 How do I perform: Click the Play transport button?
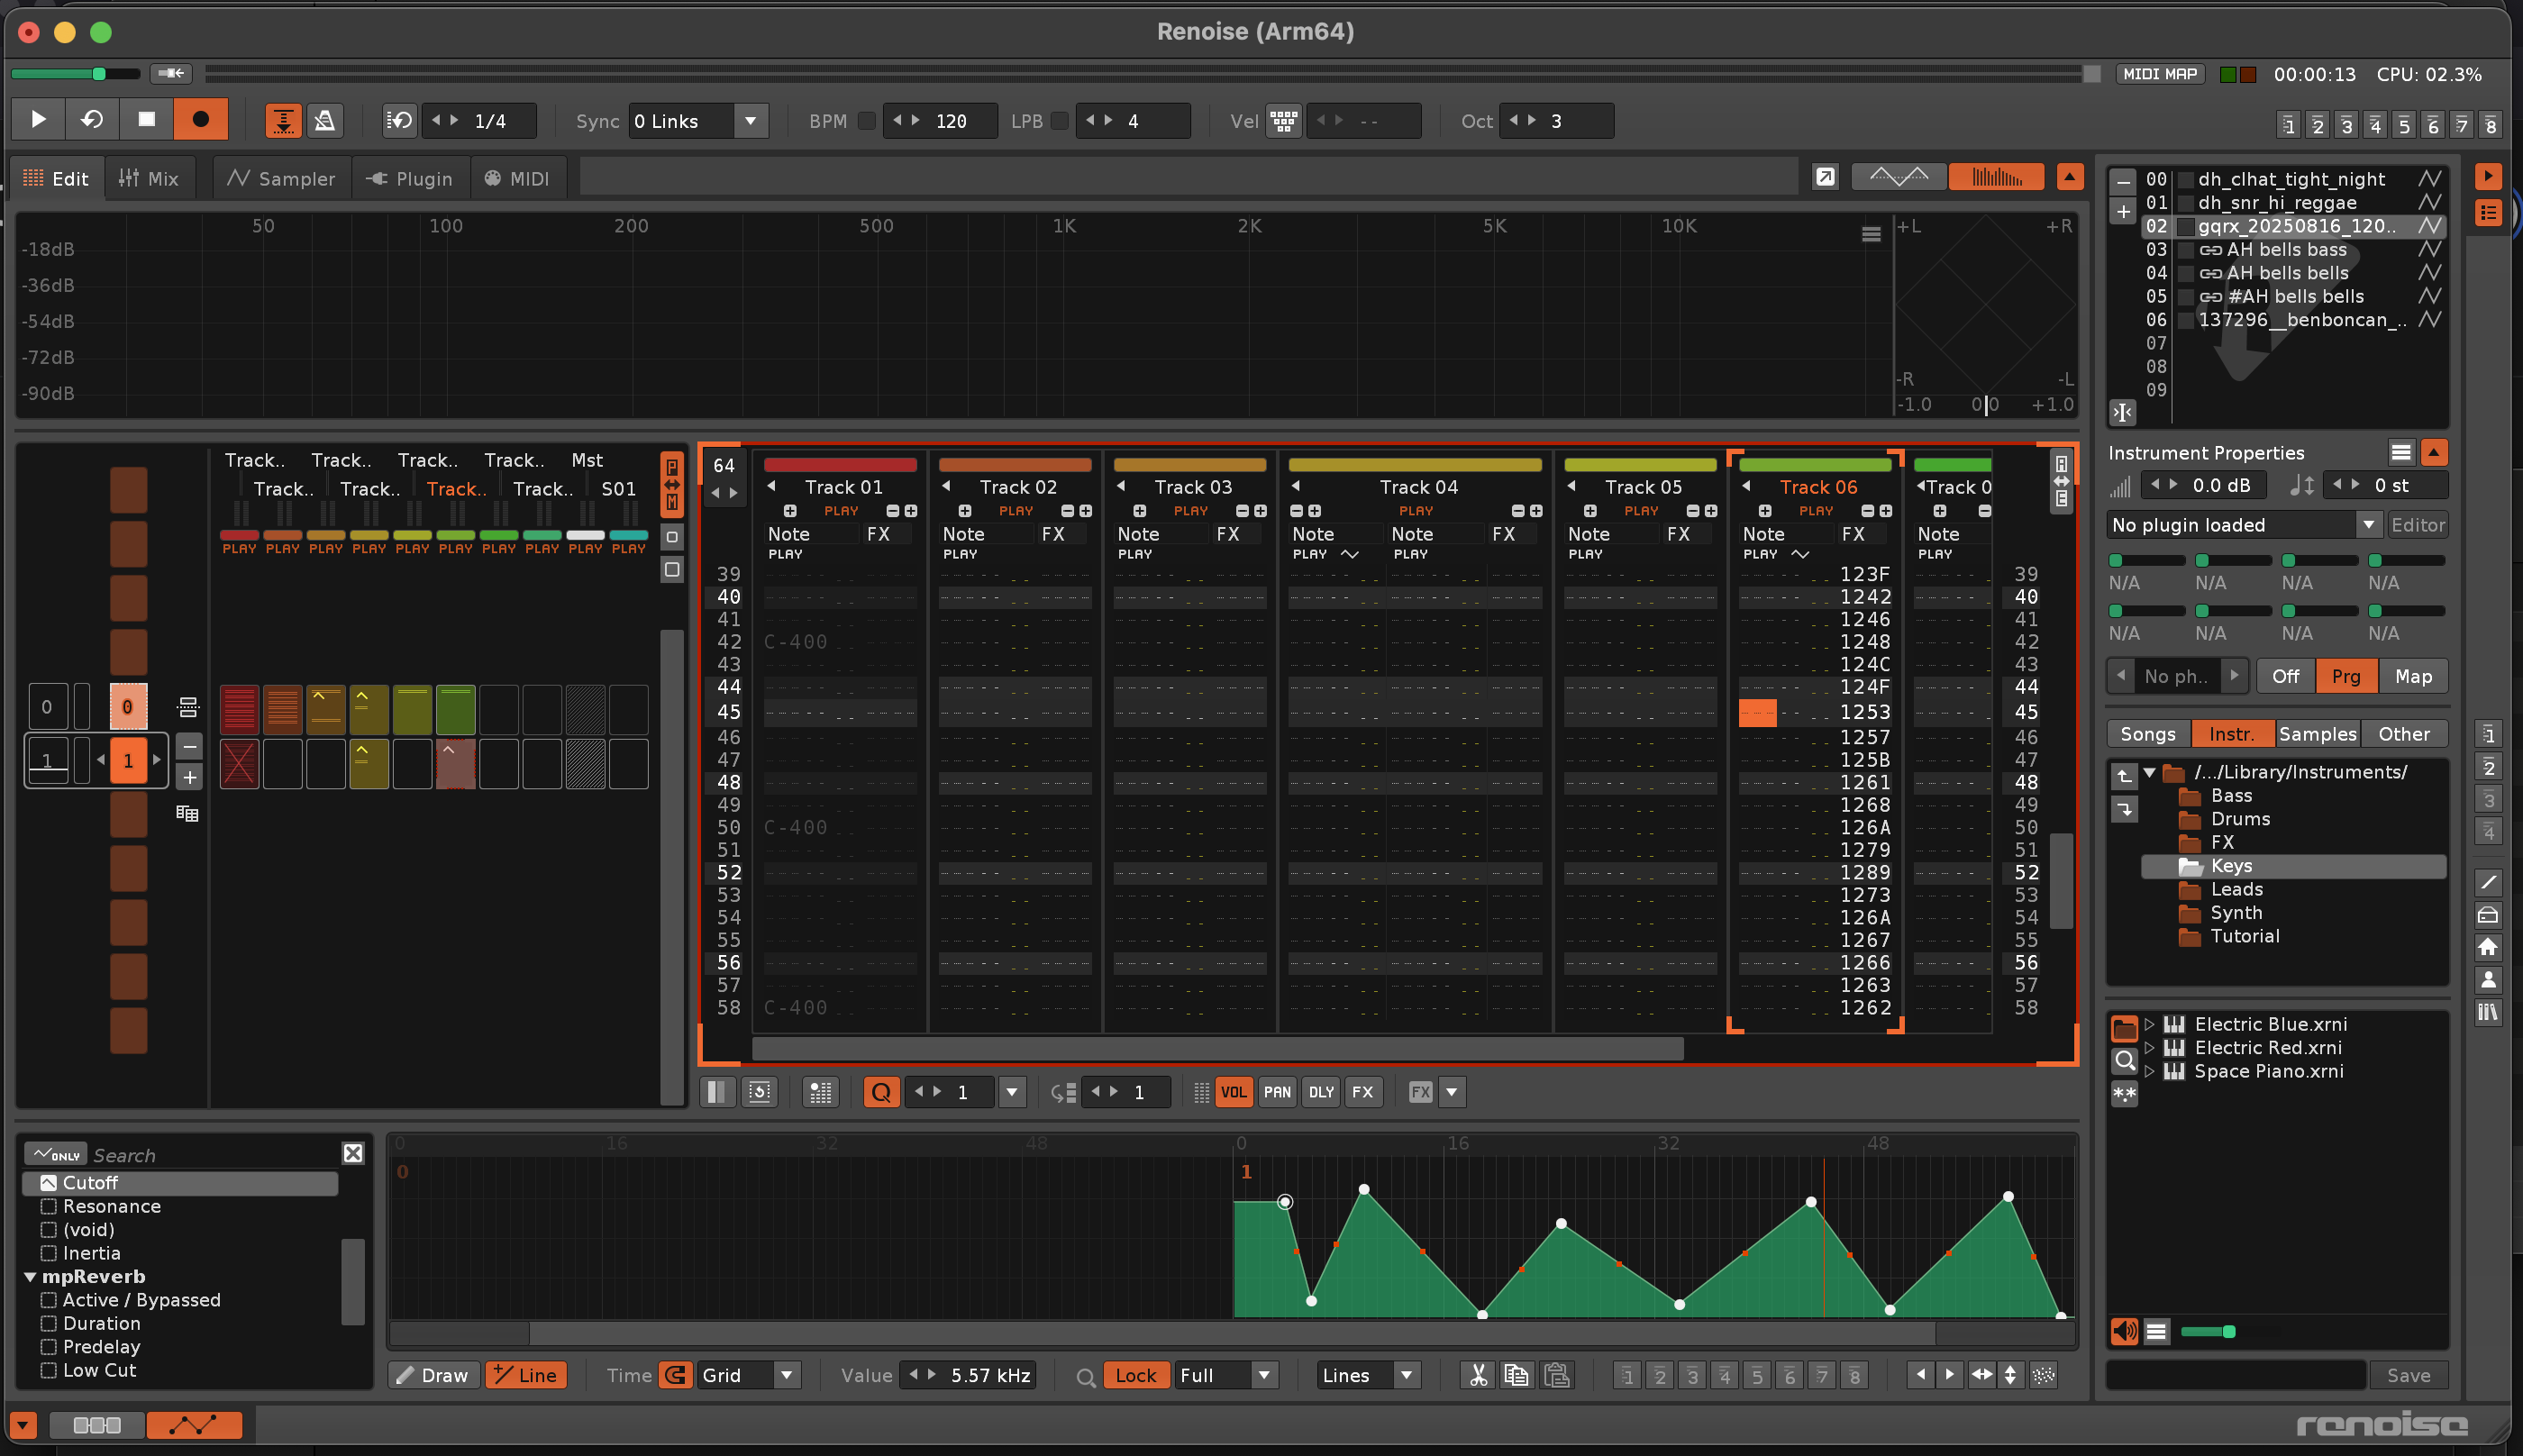tap(38, 120)
